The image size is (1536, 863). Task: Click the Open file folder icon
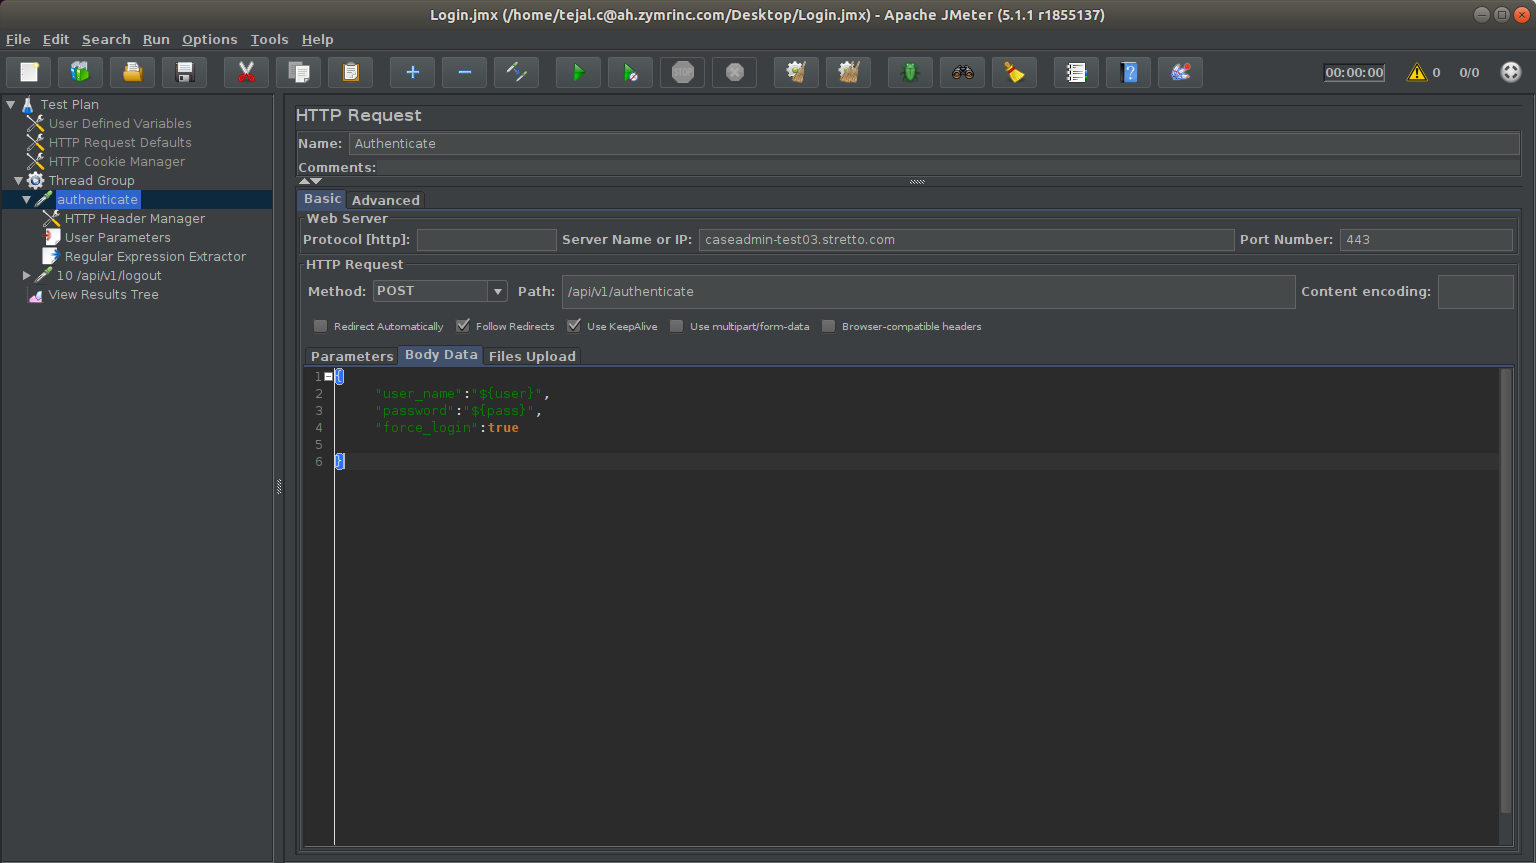tap(132, 72)
